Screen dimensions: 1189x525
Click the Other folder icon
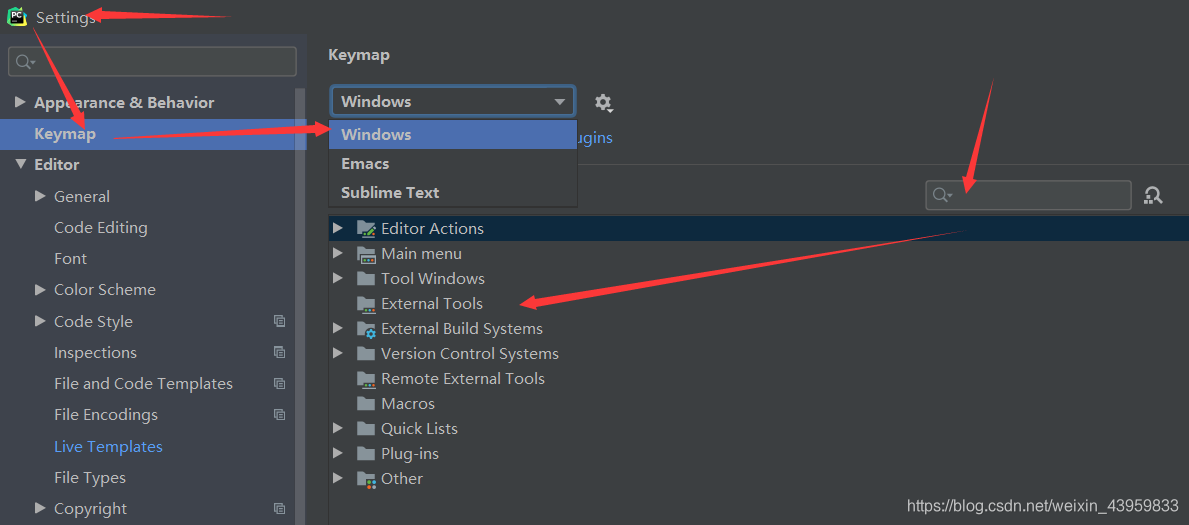coord(366,479)
